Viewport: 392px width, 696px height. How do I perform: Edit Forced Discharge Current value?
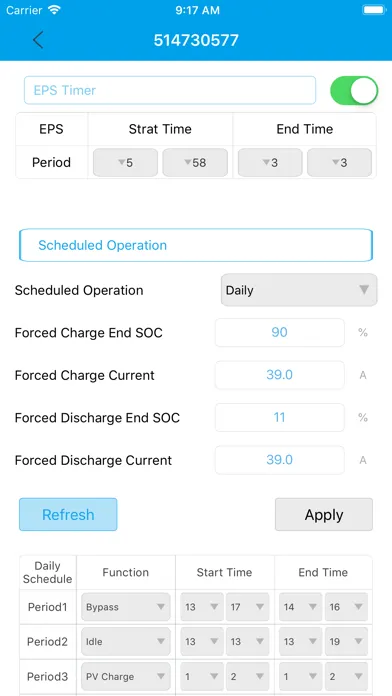(280, 460)
